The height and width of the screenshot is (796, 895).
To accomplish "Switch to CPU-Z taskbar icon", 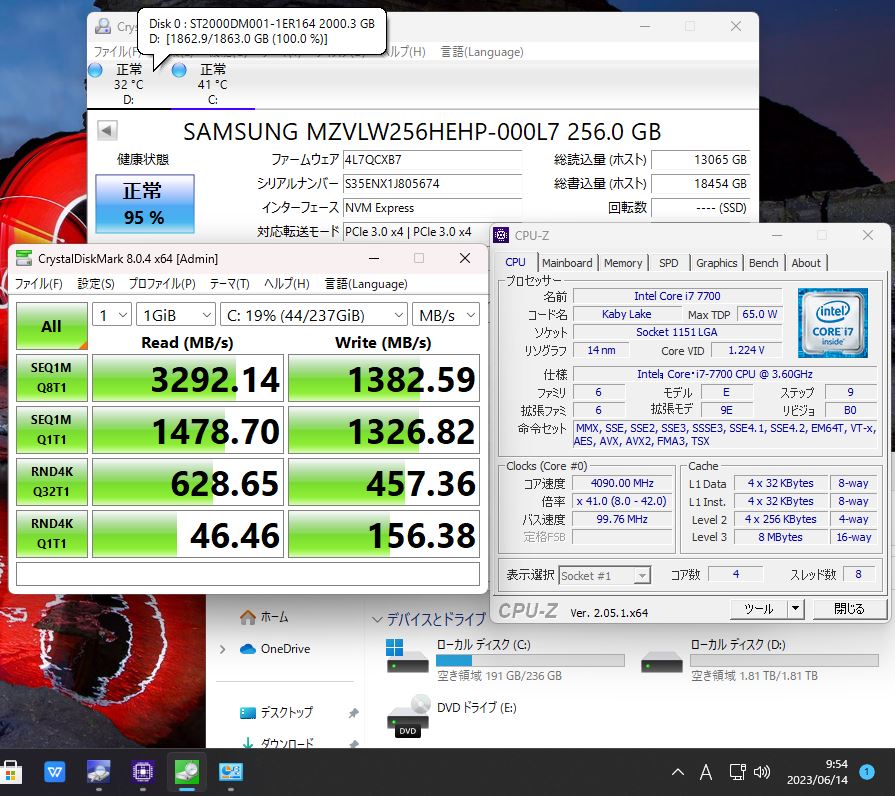I will (x=143, y=773).
